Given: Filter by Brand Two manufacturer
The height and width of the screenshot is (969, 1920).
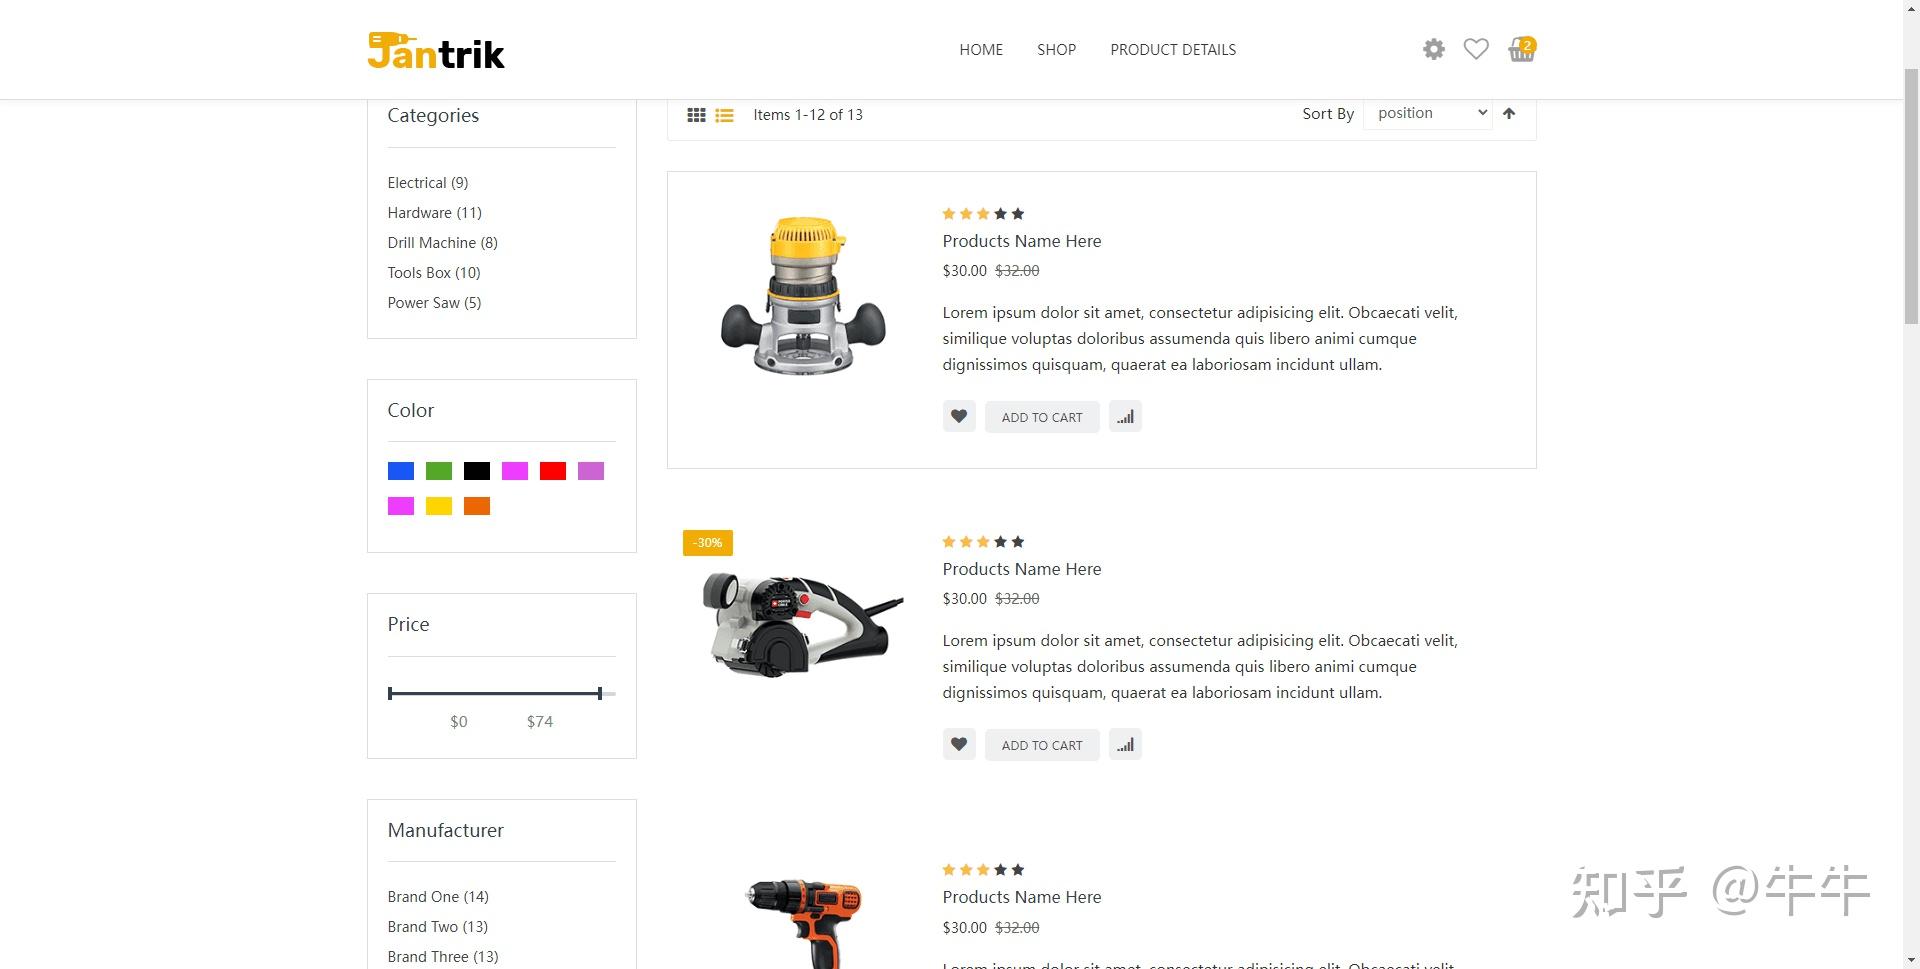Looking at the screenshot, I should pos(438,927).
